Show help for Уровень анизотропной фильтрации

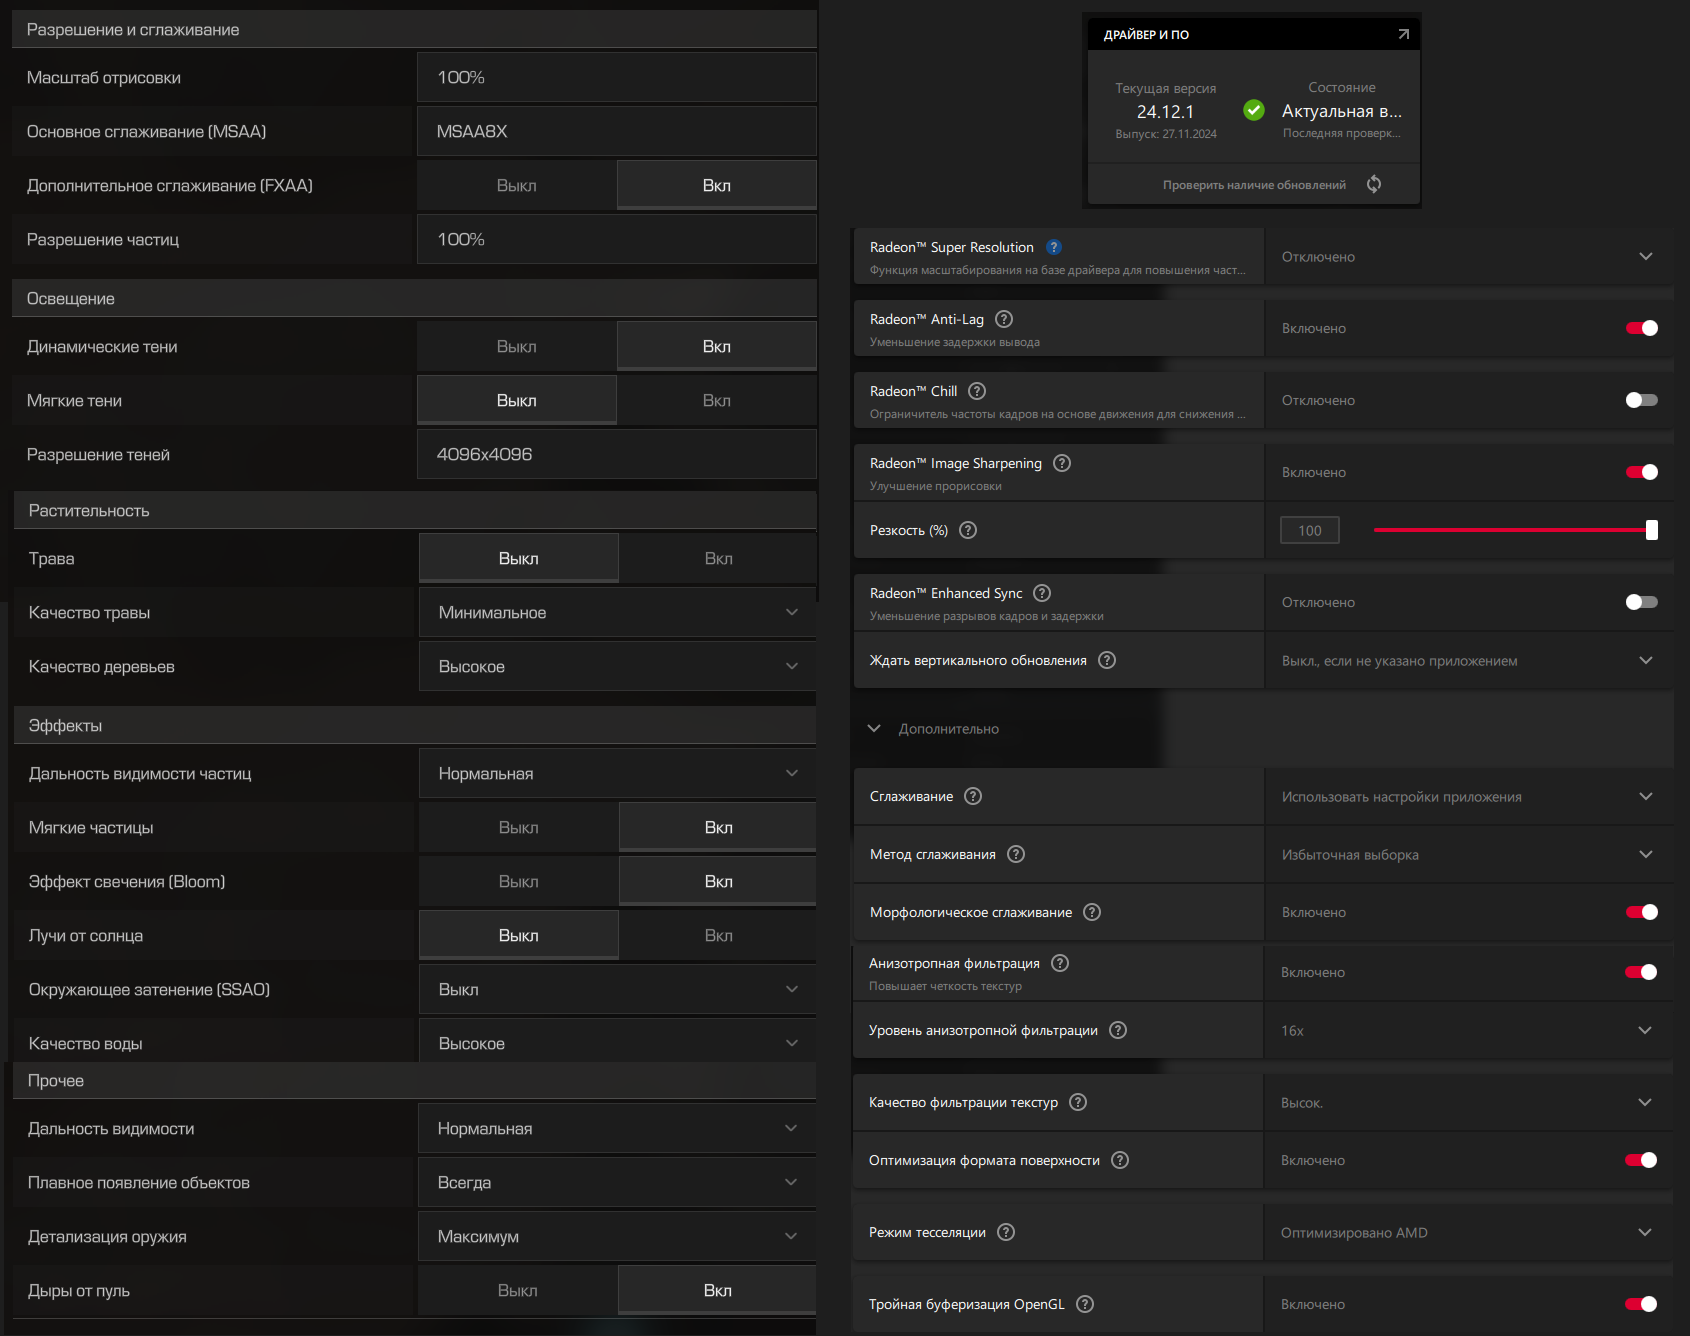pos(1118,1030)
